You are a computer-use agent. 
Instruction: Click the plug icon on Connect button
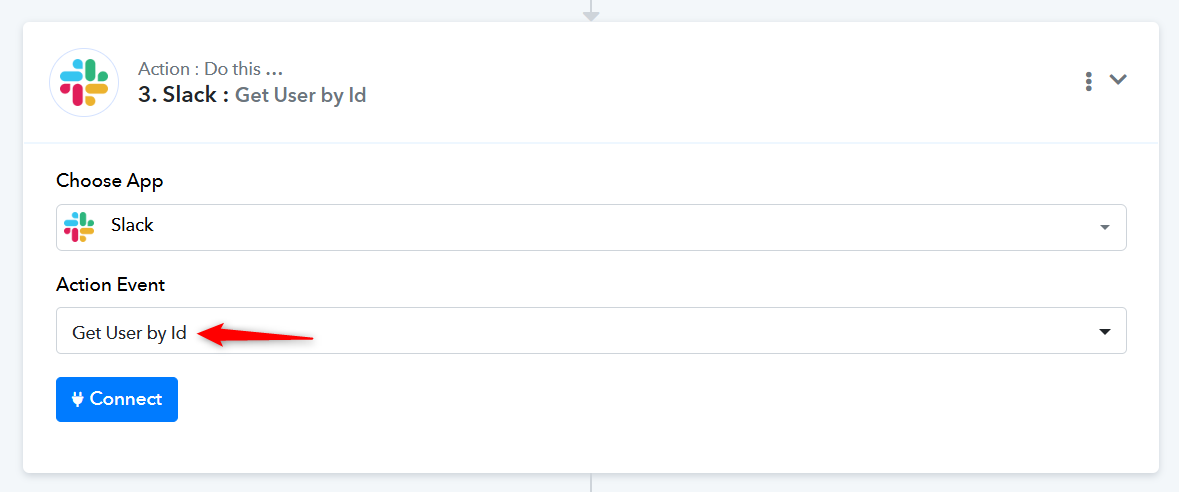(x=77, y=399)
